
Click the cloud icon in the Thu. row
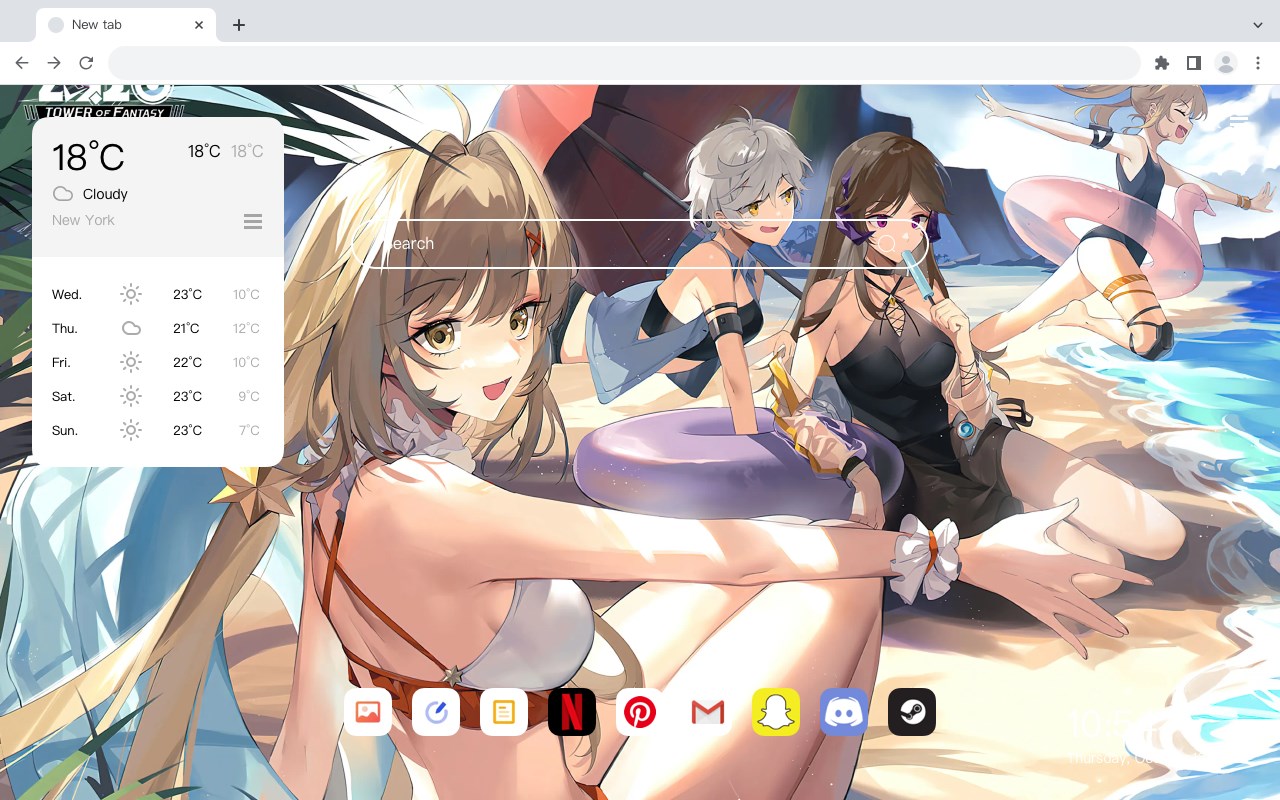coord(131,328)
